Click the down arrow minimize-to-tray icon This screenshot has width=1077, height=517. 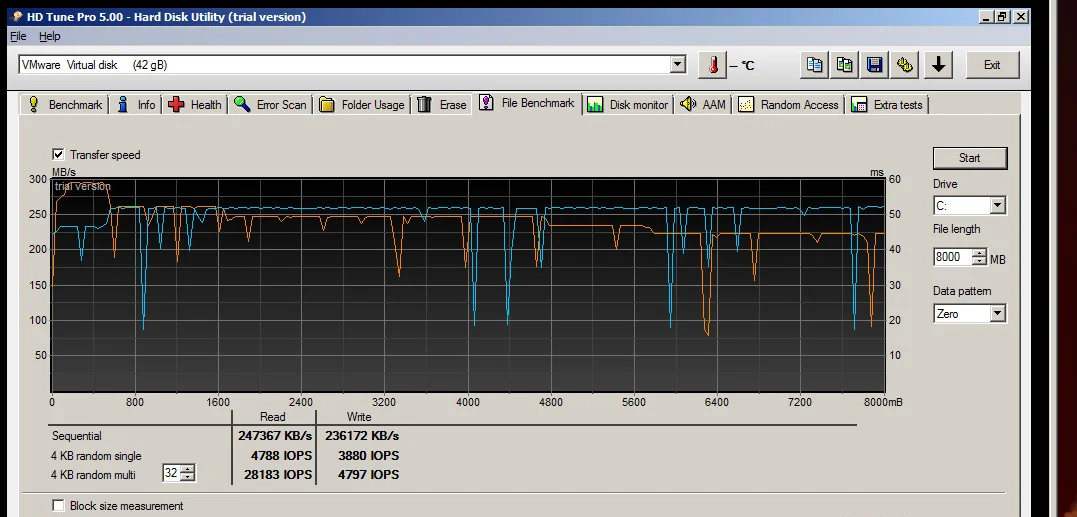pyautogui.click(x=938, y=65)
